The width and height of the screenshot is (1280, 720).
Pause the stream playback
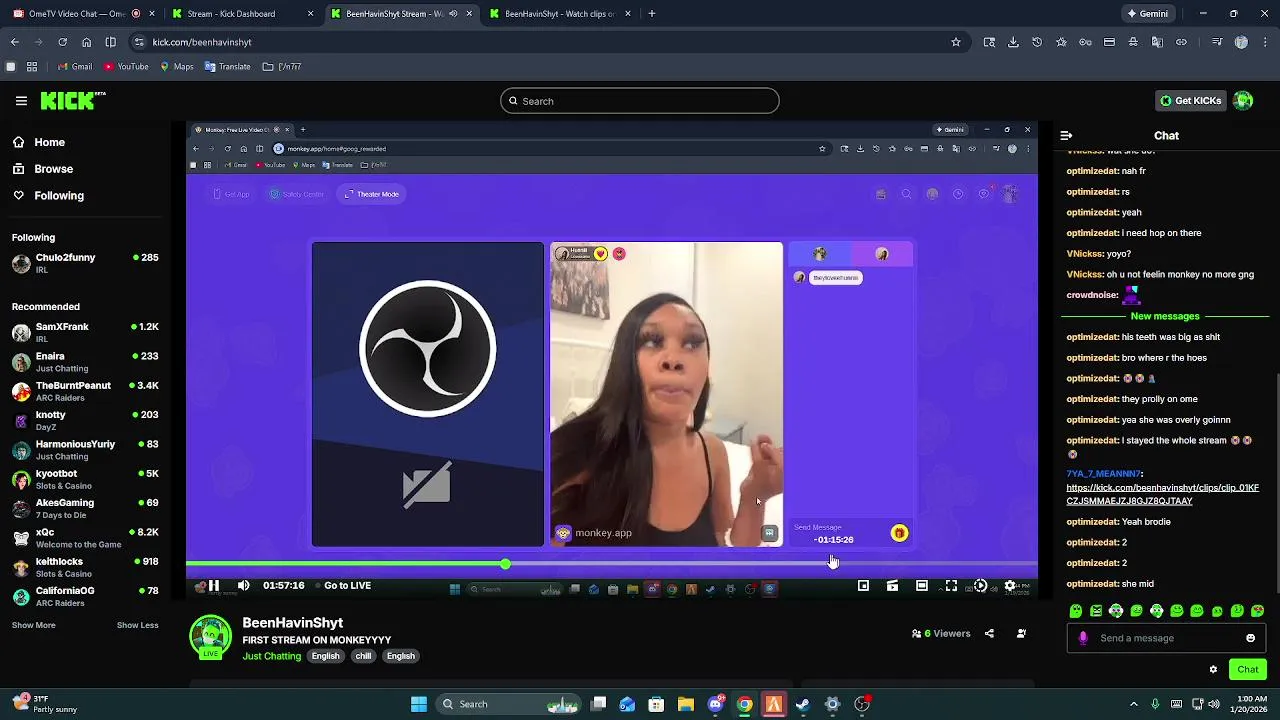click(213, 586)
